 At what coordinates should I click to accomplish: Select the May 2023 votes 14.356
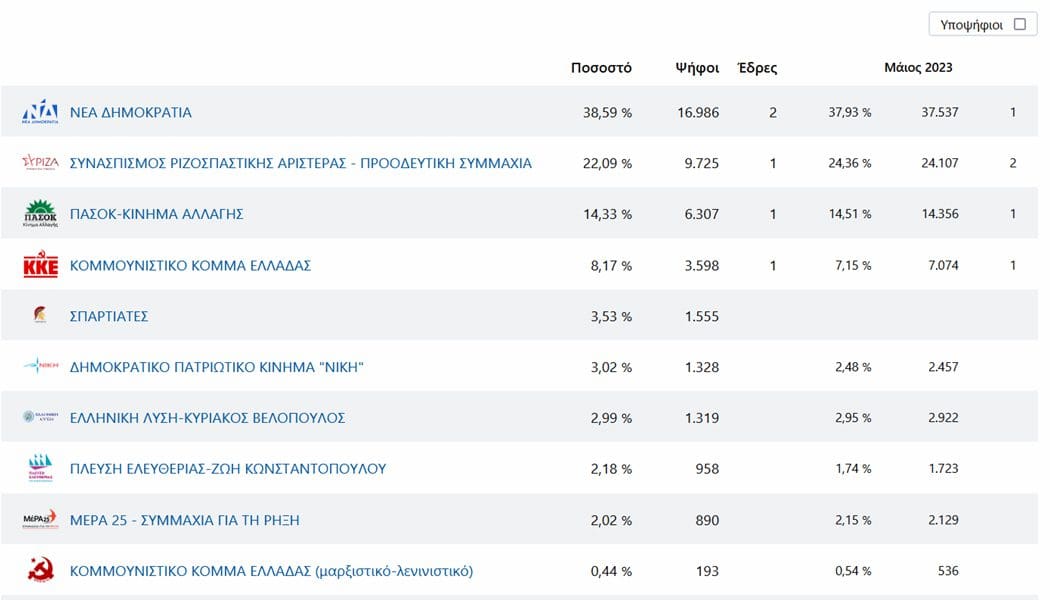click(x=940, y=214)
